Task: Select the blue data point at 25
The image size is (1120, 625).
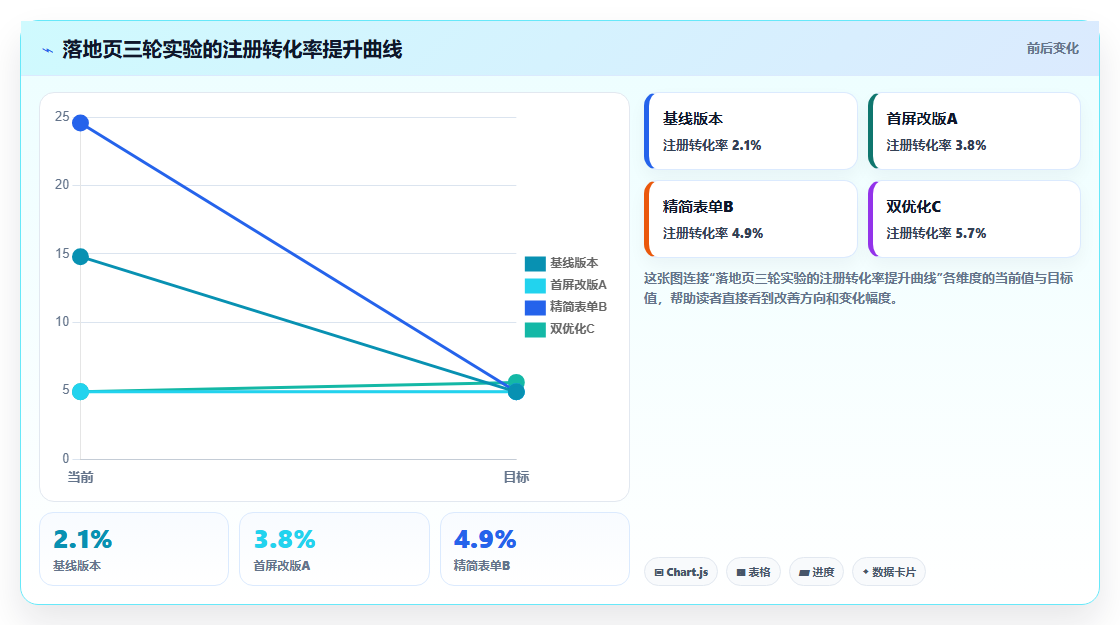Action: pos(81,123)
